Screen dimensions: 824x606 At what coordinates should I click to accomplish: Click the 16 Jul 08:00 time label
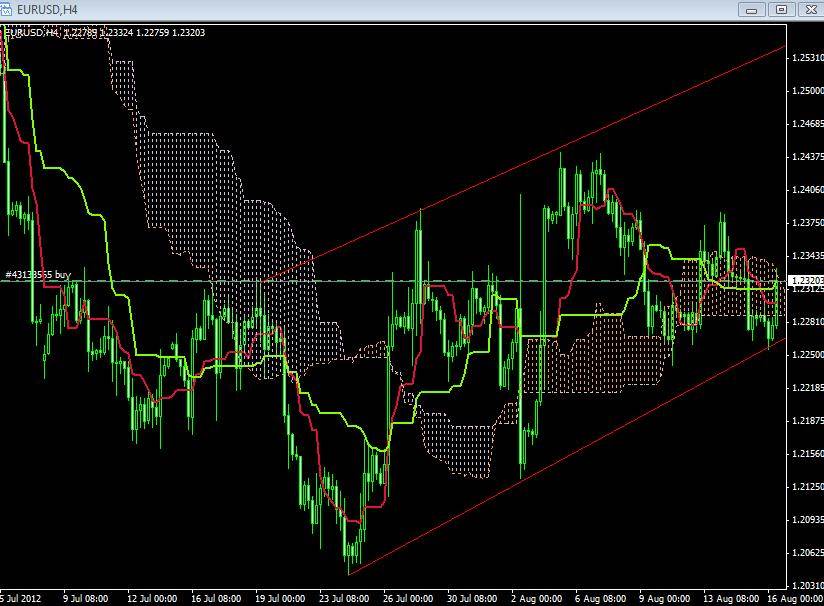click(x=216, y=599)
